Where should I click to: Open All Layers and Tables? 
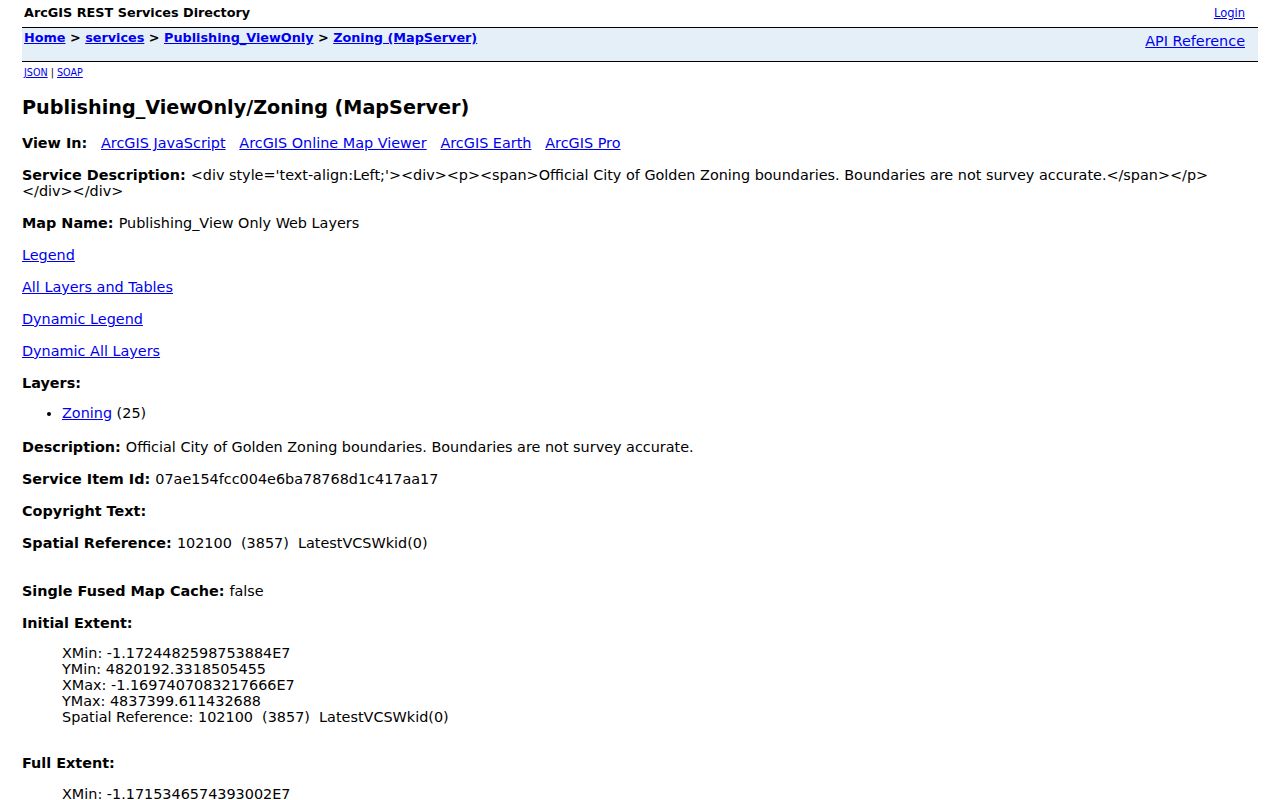pos(97,287)
